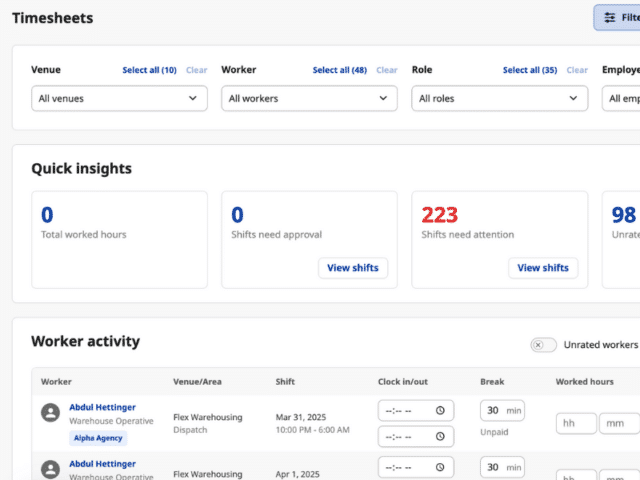This screenshot has height=480, width=640.
Task: Click the Shift column header
Action: click(x=285, y=382)
